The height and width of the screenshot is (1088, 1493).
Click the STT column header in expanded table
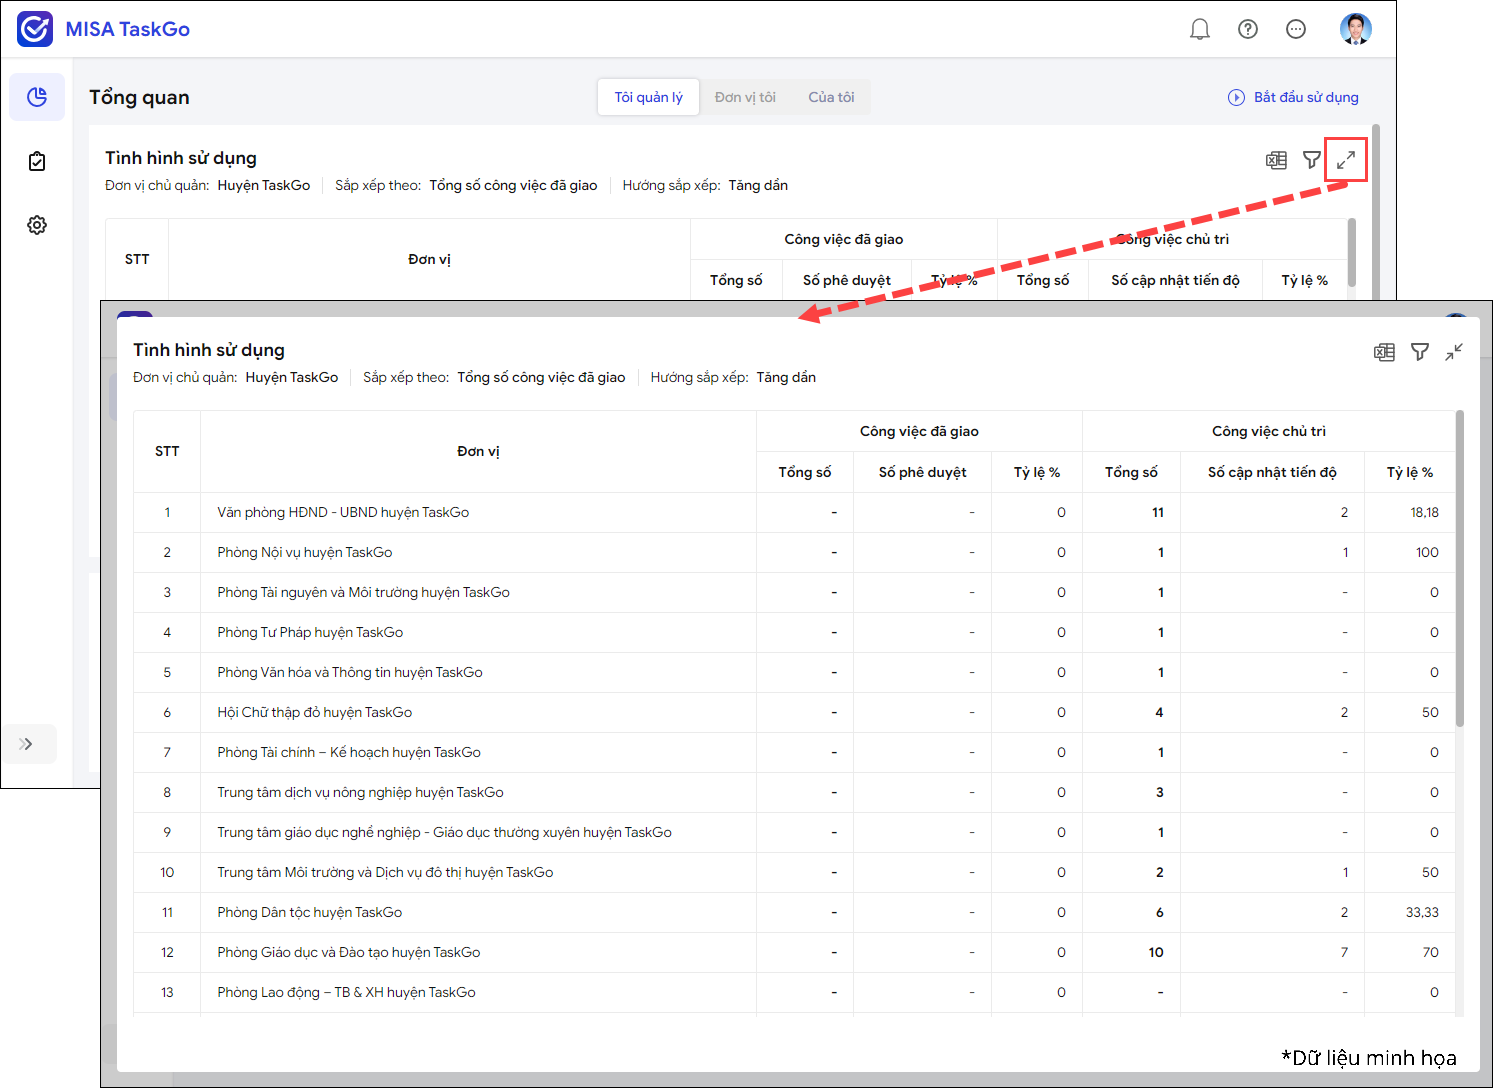point(167,451)
